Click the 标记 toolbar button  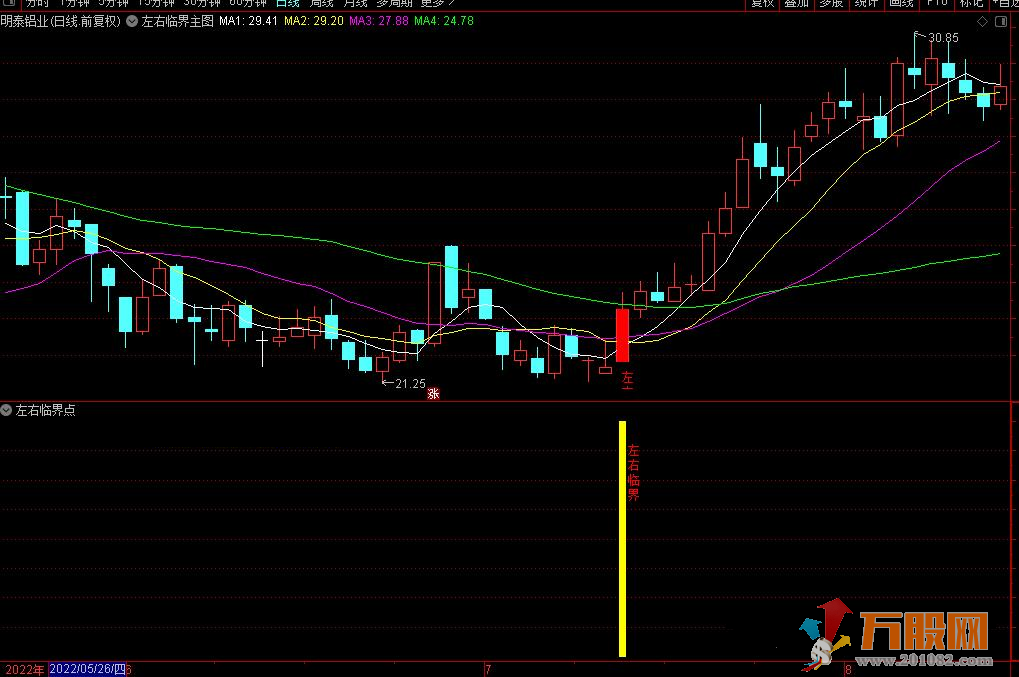pyautogui.click(x=972, y=3)
